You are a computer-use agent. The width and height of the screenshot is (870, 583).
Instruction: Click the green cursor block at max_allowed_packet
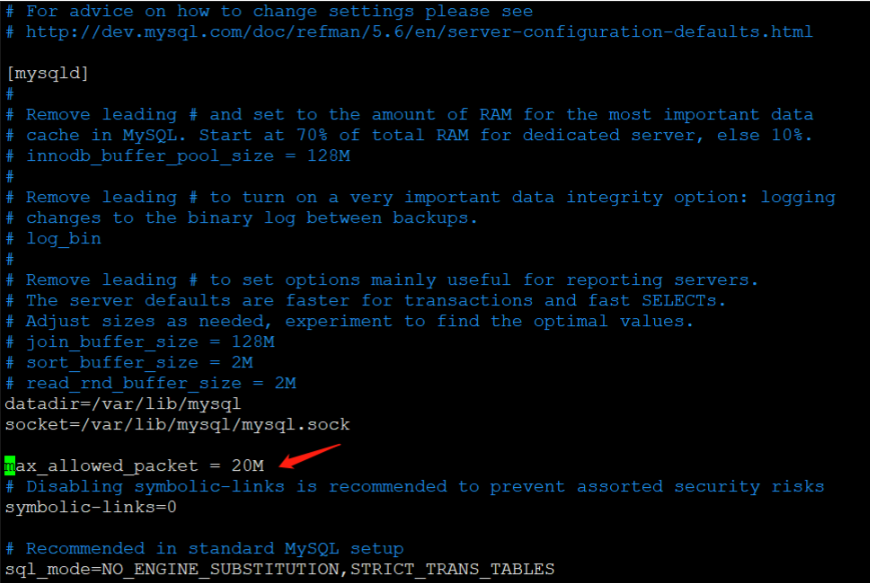click(x=9, y=465)
